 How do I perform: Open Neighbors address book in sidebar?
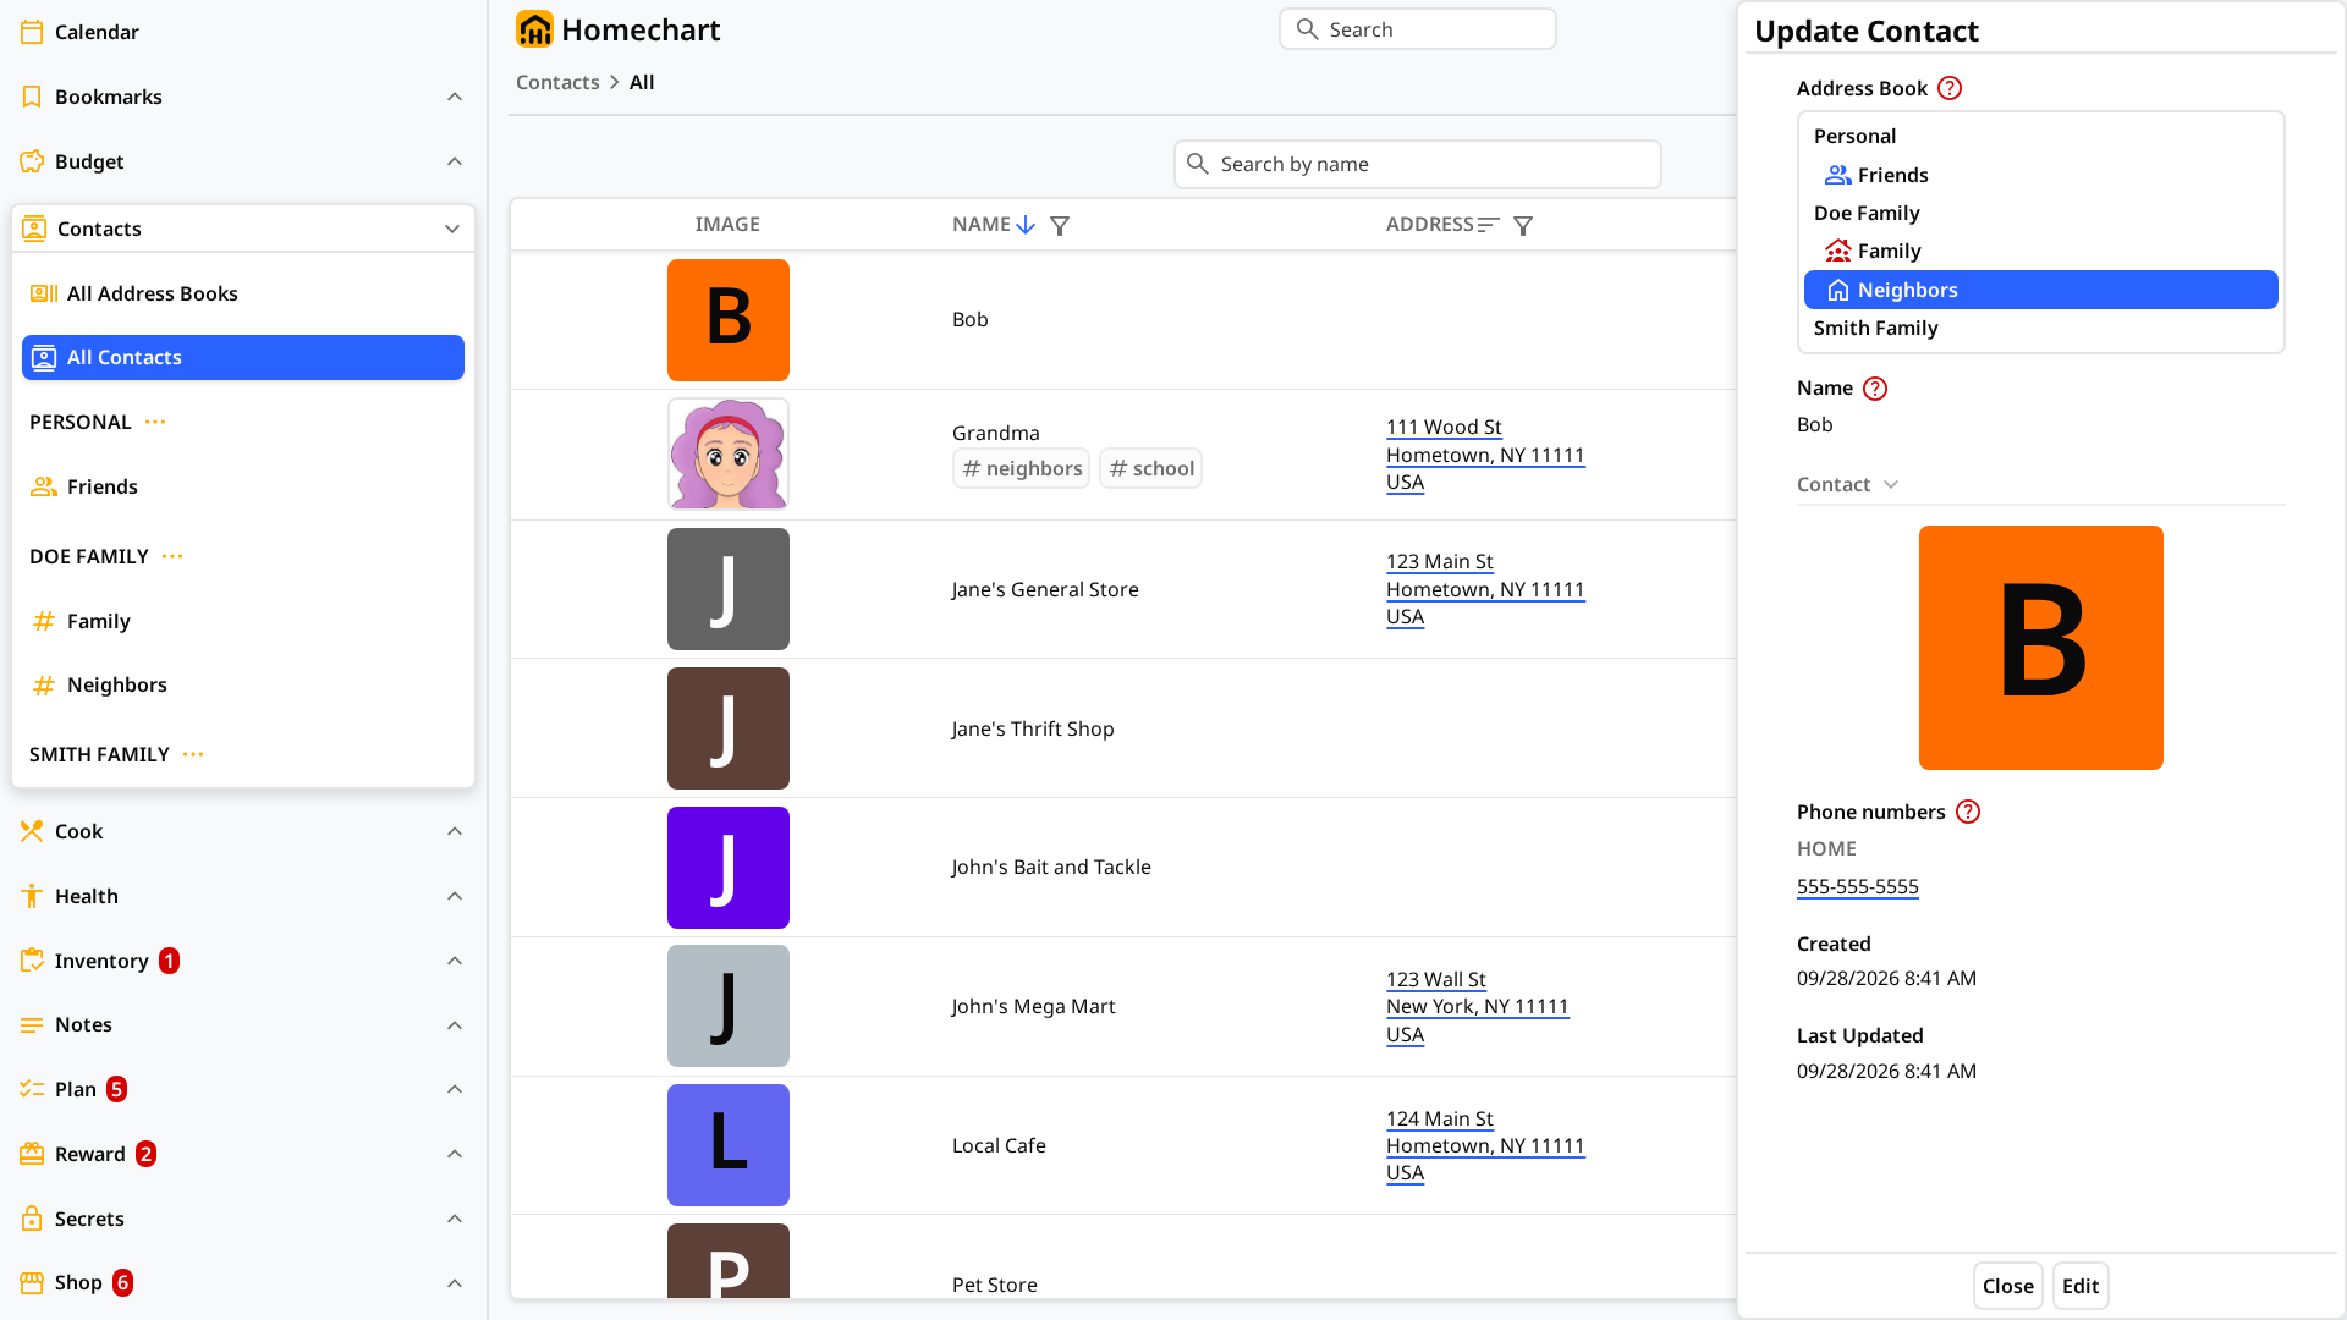pos(243,685)
